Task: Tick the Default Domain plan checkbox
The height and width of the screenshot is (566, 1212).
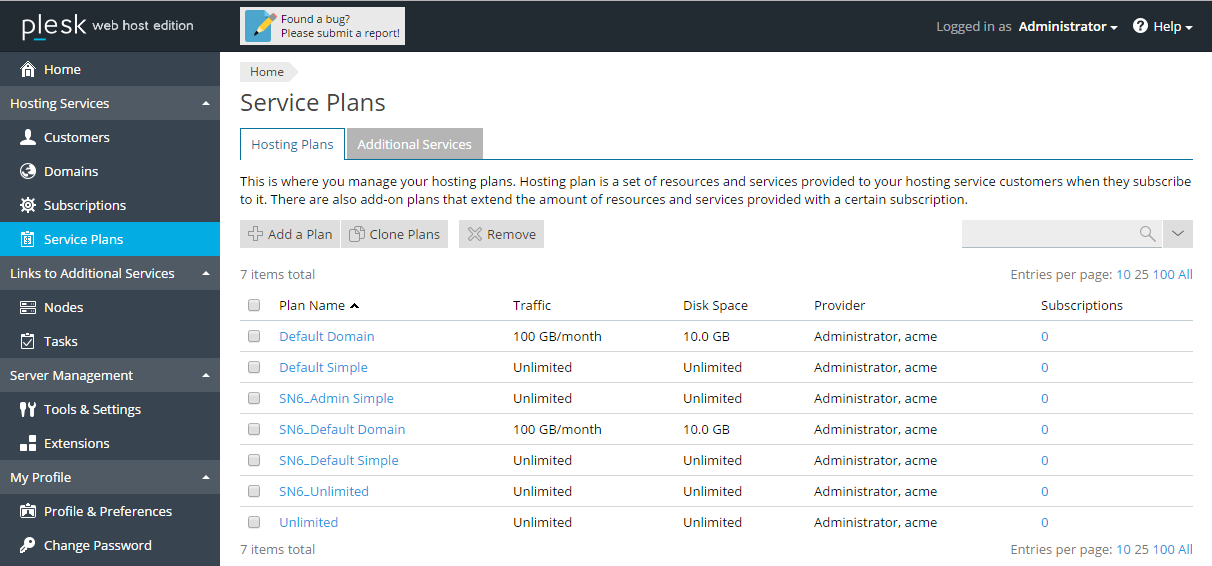Action: tap(254, 336)
